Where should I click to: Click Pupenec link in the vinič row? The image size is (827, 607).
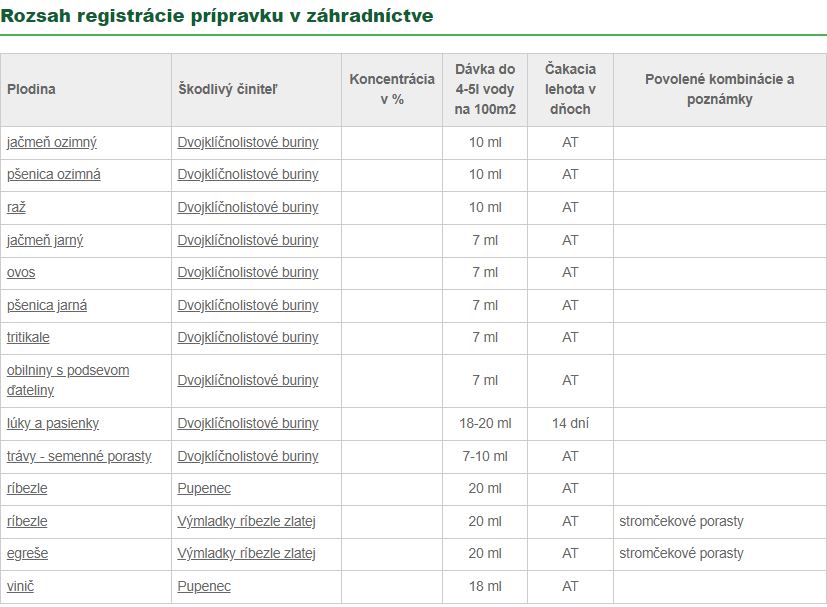[x=204, y=586]
